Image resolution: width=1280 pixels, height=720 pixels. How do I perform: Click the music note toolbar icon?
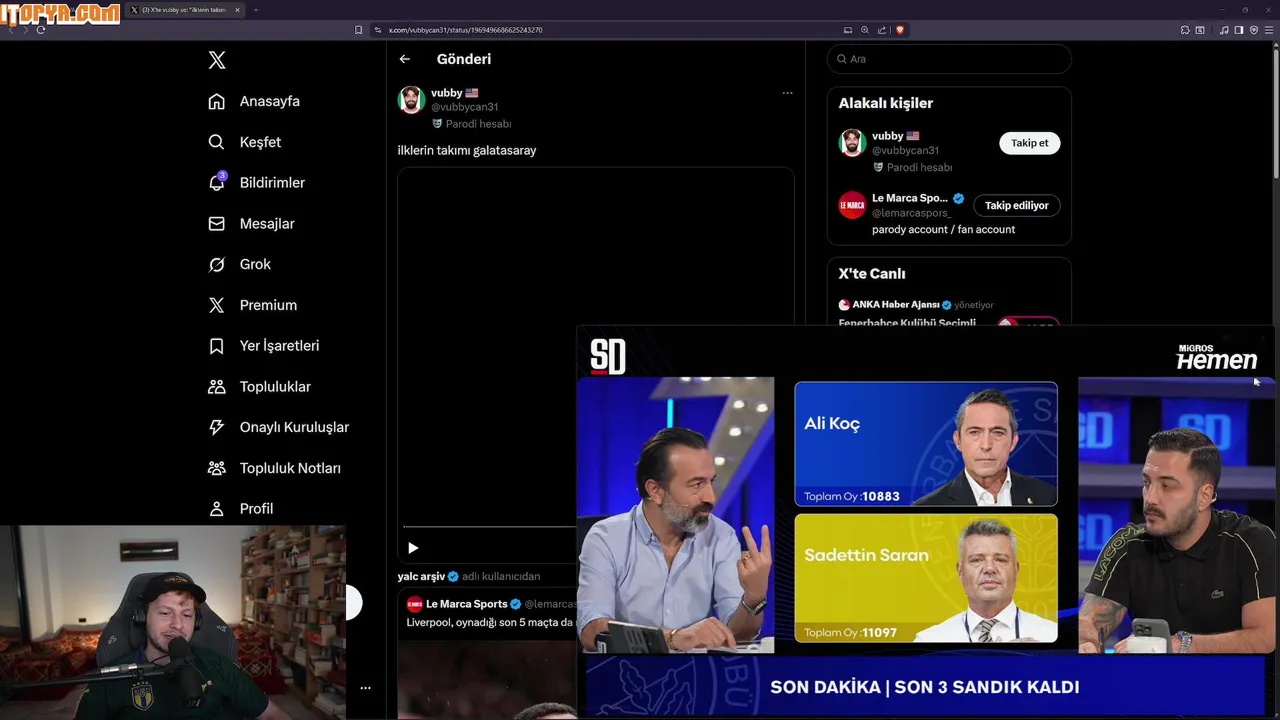click(1224, 30)
